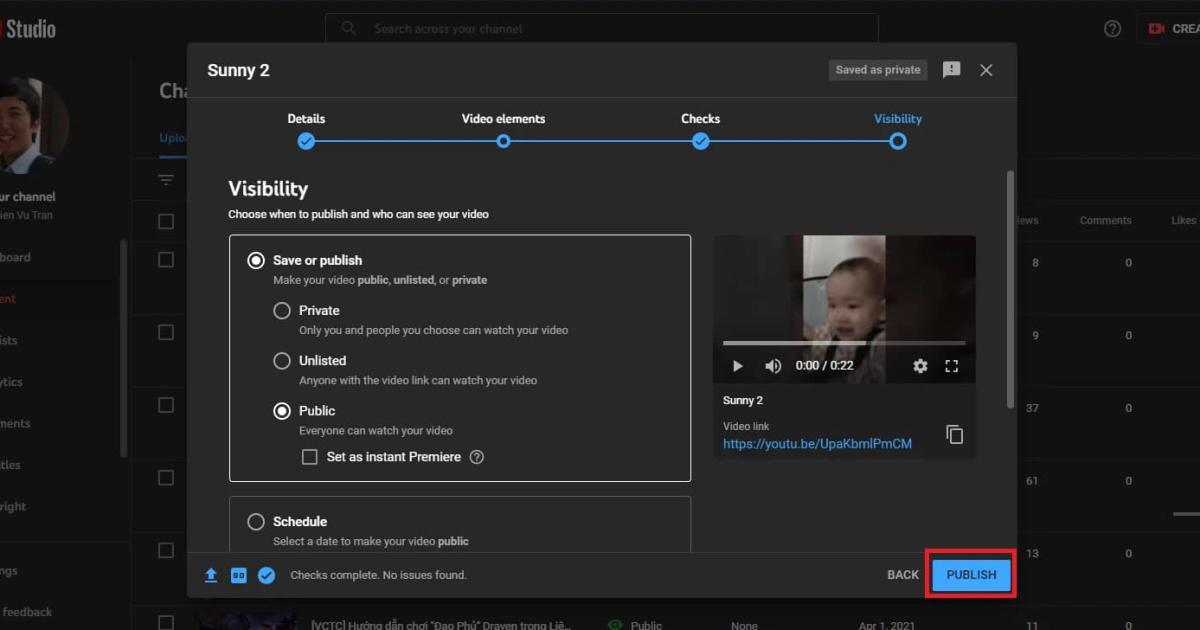This screenshot has width=1200, height=630.
Task: Copy the video link using the copy icon
Action: tap(954, 434)
